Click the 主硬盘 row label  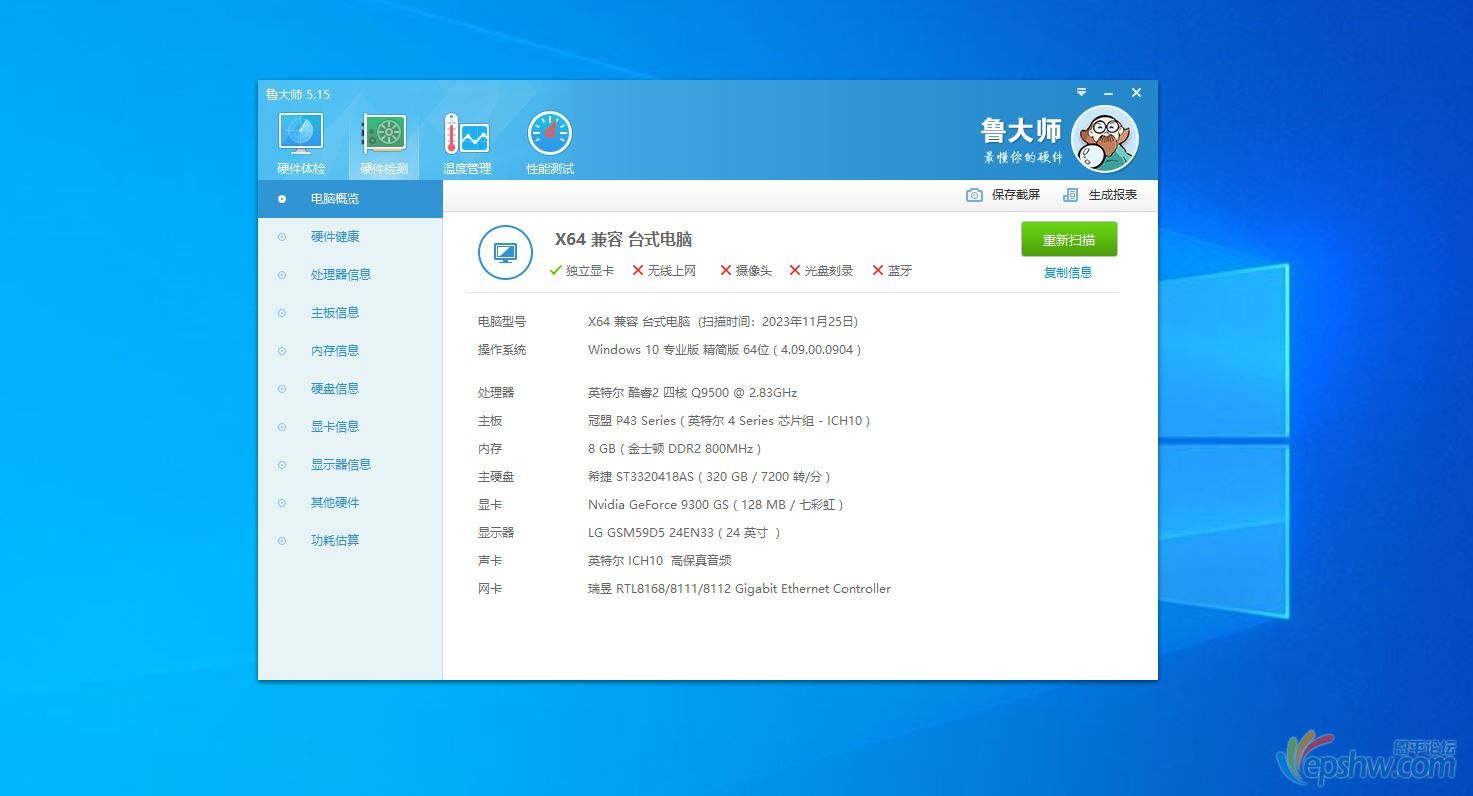(496, 477)
